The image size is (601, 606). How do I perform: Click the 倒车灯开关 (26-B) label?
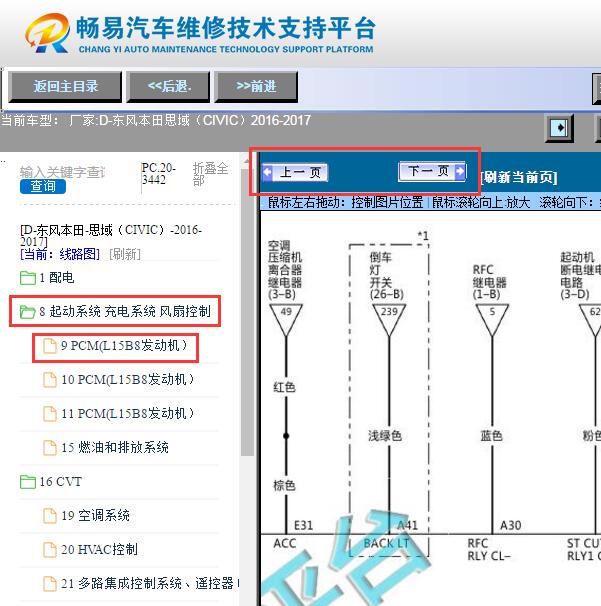point(386,276)
